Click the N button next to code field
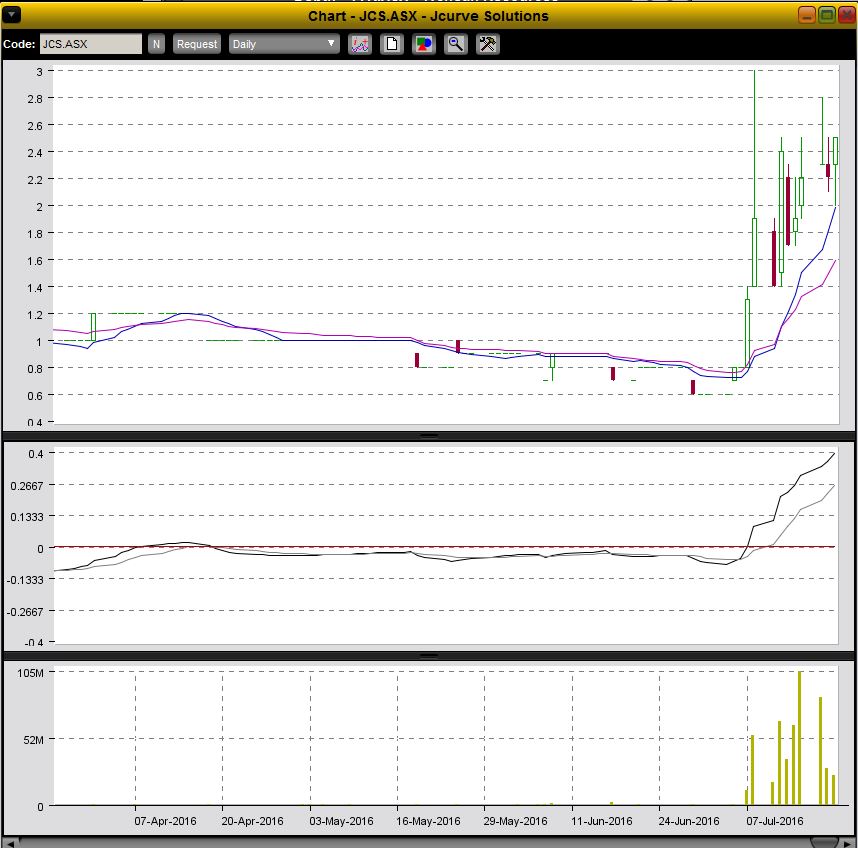Image resolution: width=858 pixels, height=848 pixels. (x=156, y=44)
